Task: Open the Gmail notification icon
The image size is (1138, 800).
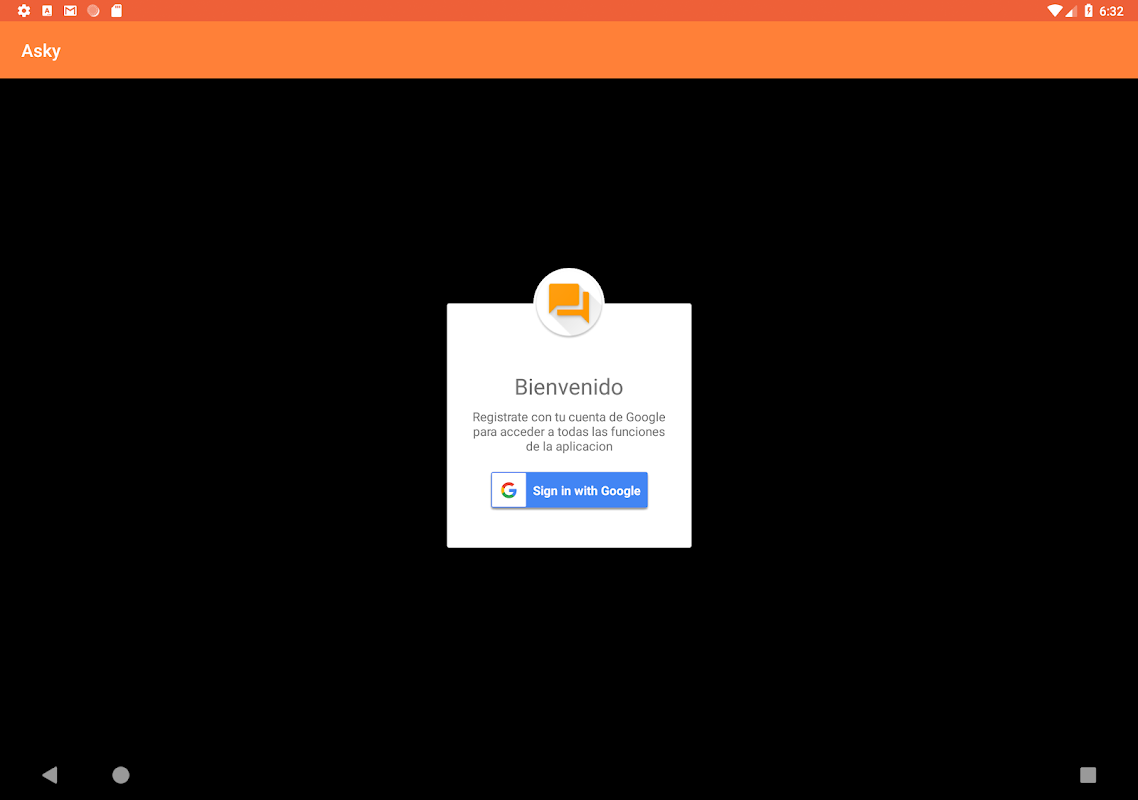Action: pyautogui.click(x=70, y=10)
